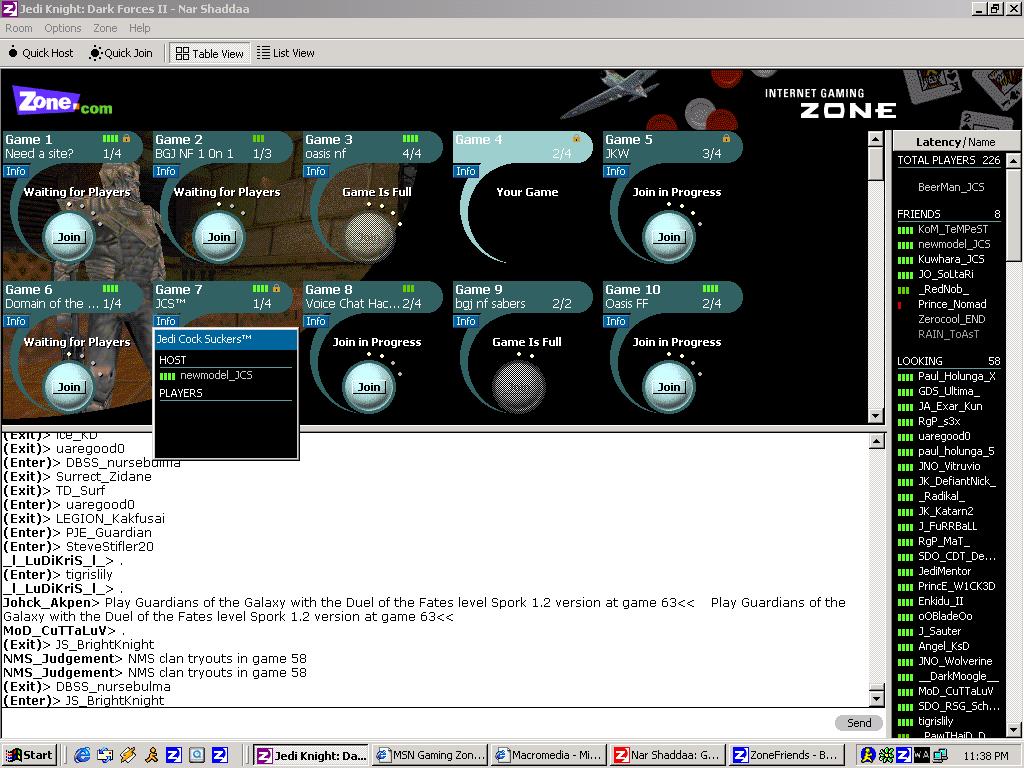Open the Room menu

pos(18,28)
